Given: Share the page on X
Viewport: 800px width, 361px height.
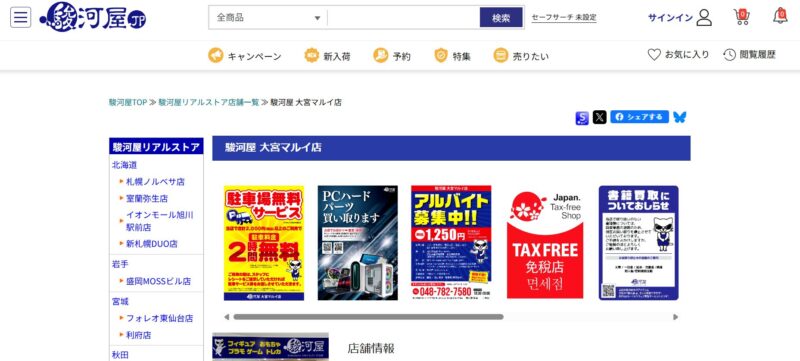Looking at the screenshot, I should 599,118.
